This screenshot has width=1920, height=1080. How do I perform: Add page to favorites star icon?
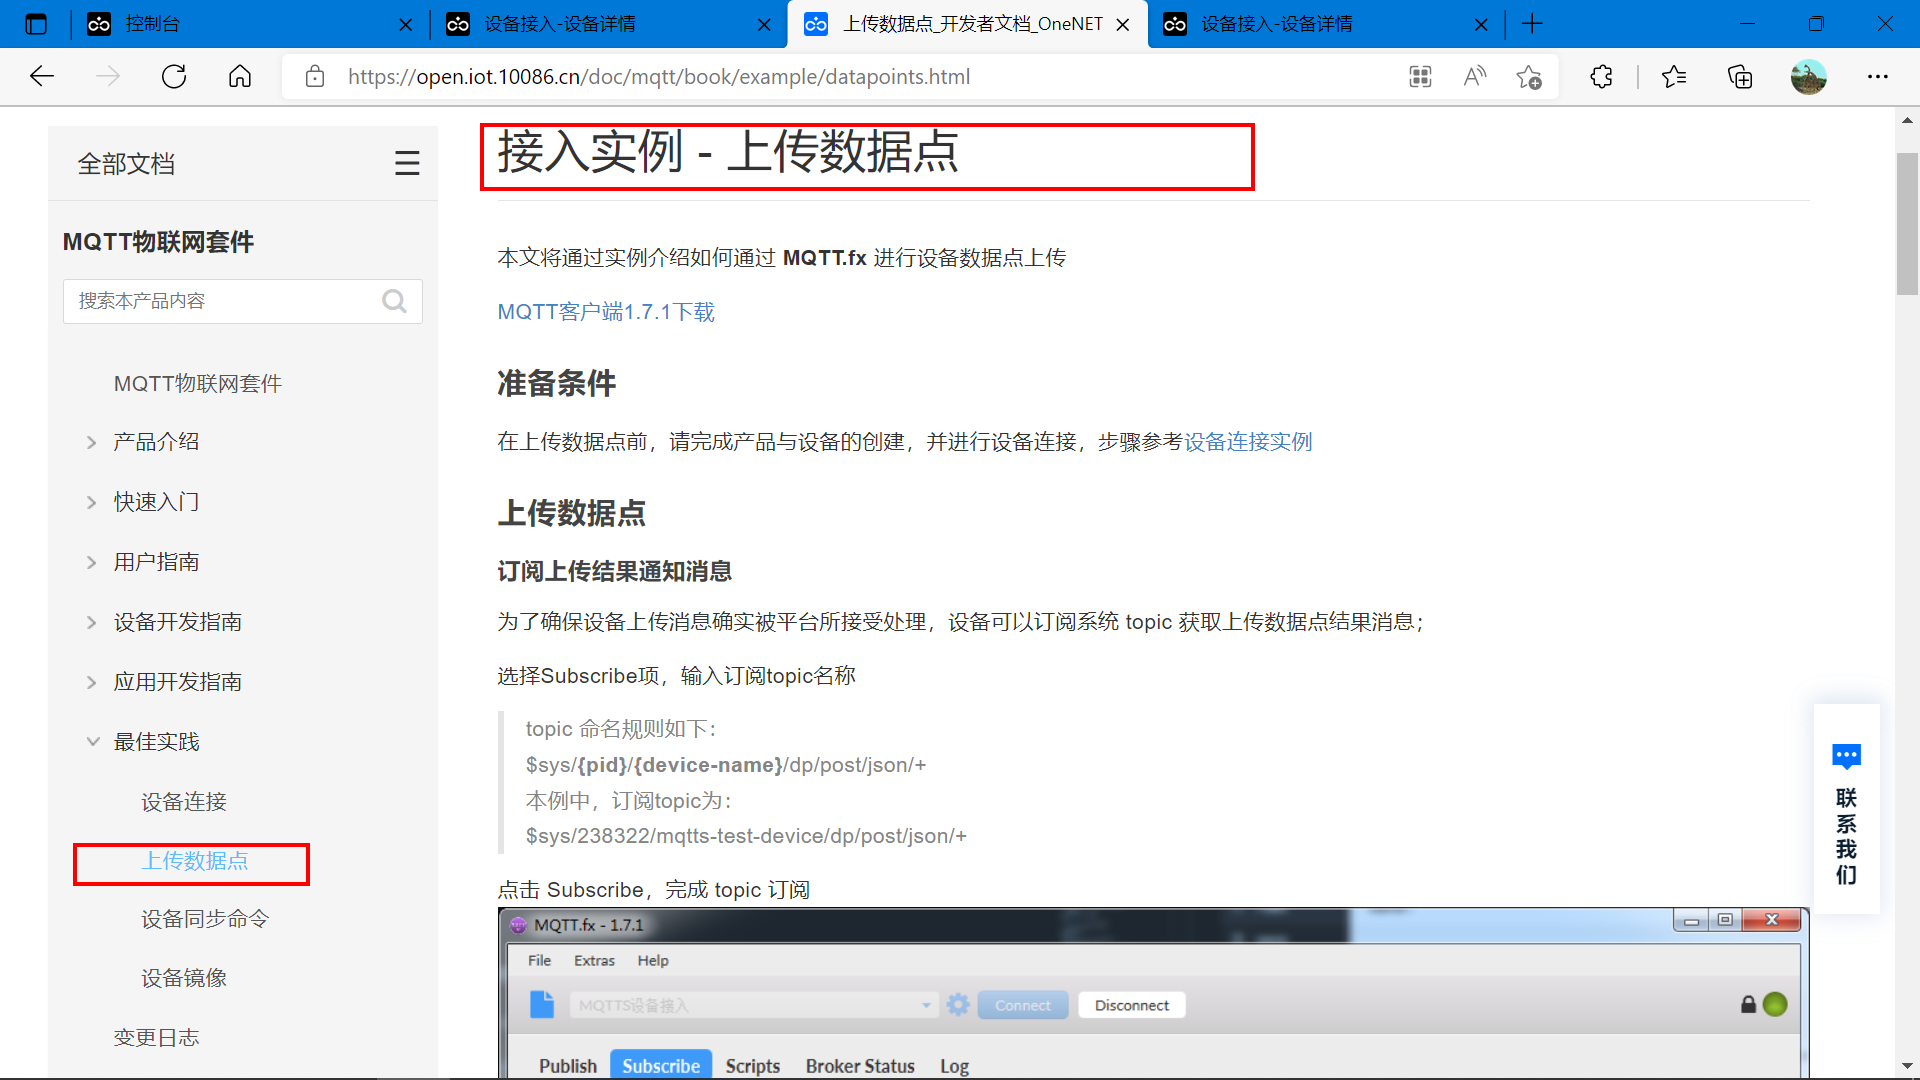1528,77
